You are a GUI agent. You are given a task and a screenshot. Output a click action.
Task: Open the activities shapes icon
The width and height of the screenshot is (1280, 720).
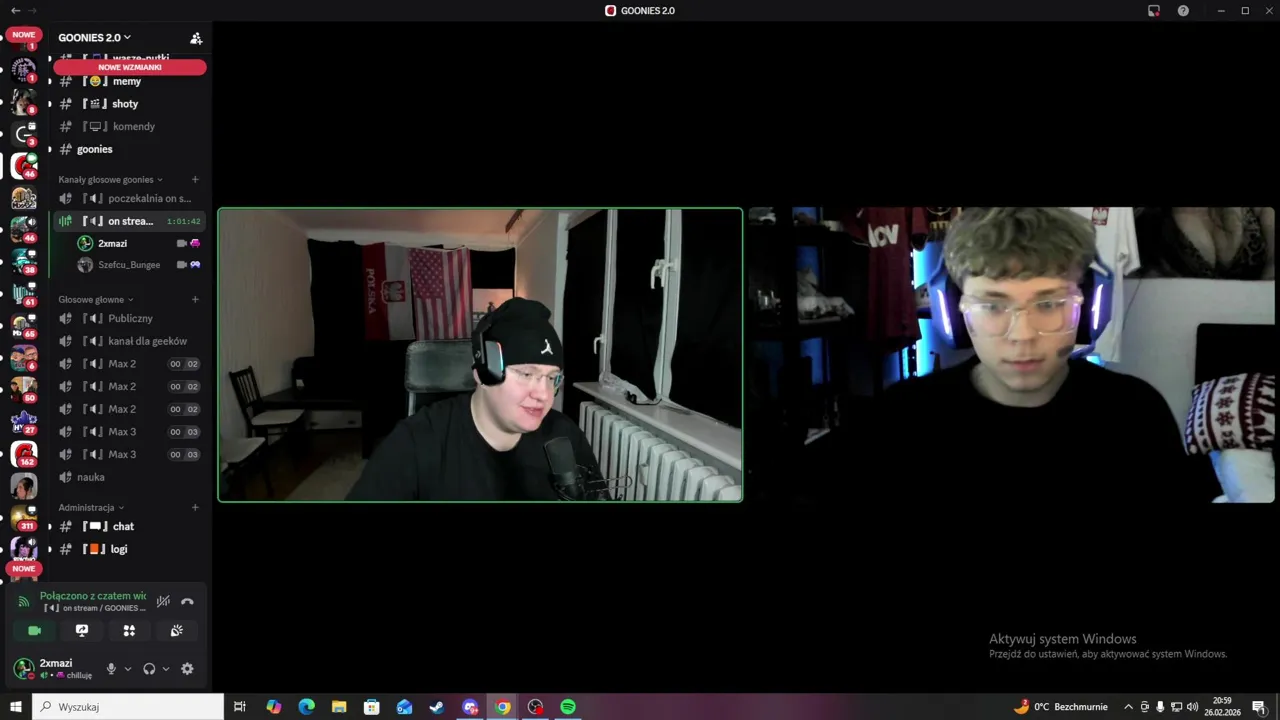coord(129,631)
